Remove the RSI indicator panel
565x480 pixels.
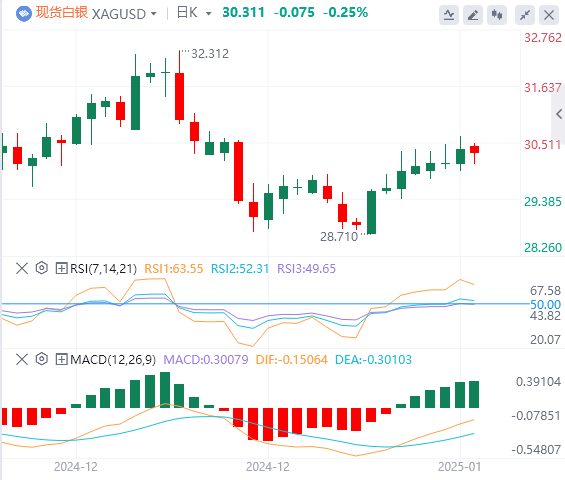(x=22, y=268)
